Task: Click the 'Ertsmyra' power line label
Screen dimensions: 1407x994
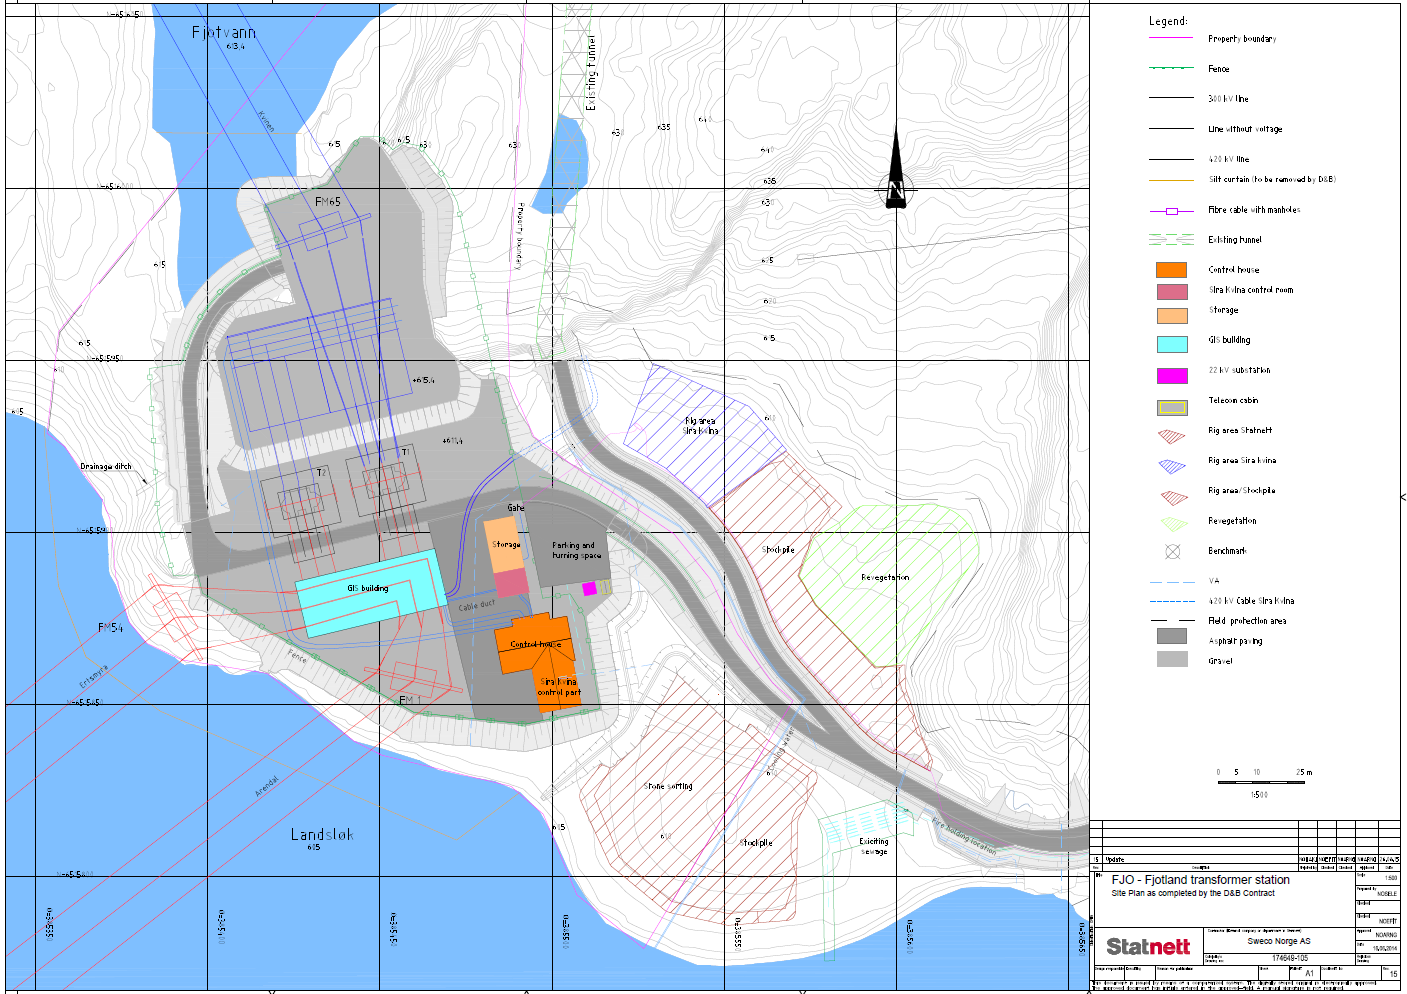Action: tap(93, 675)
